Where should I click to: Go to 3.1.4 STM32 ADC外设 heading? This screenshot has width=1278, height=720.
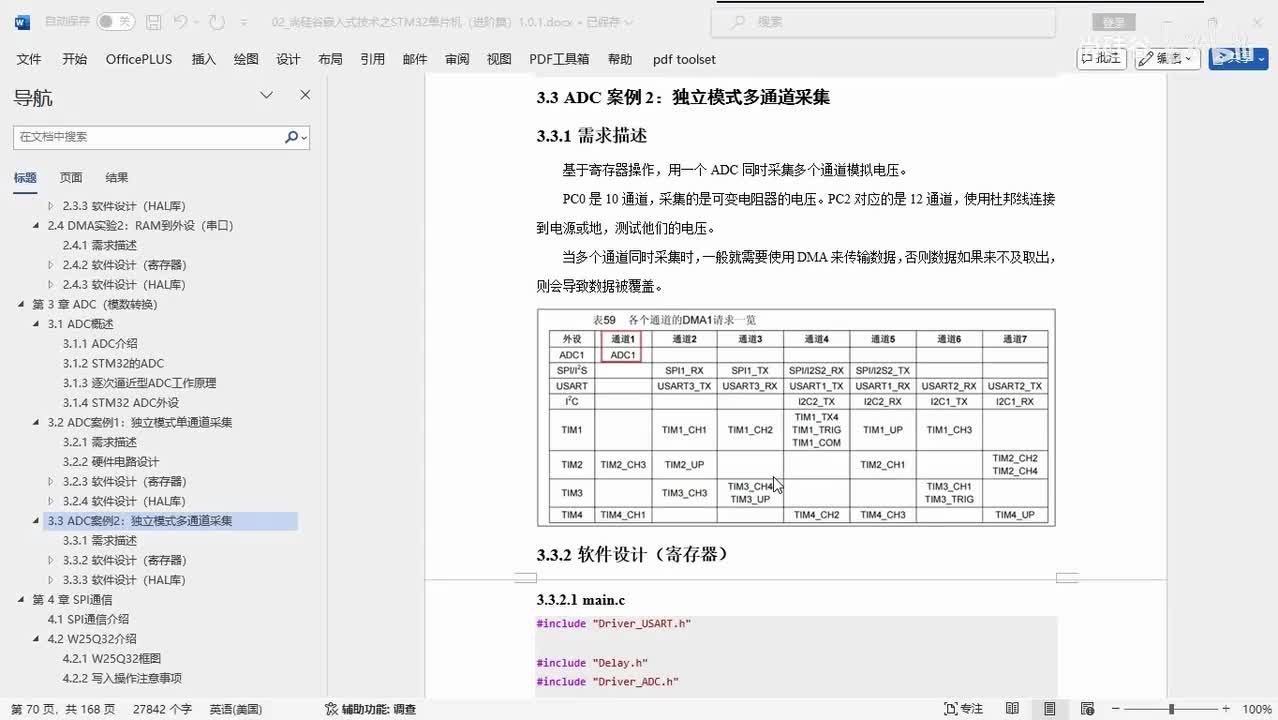(x=121, y=403)
